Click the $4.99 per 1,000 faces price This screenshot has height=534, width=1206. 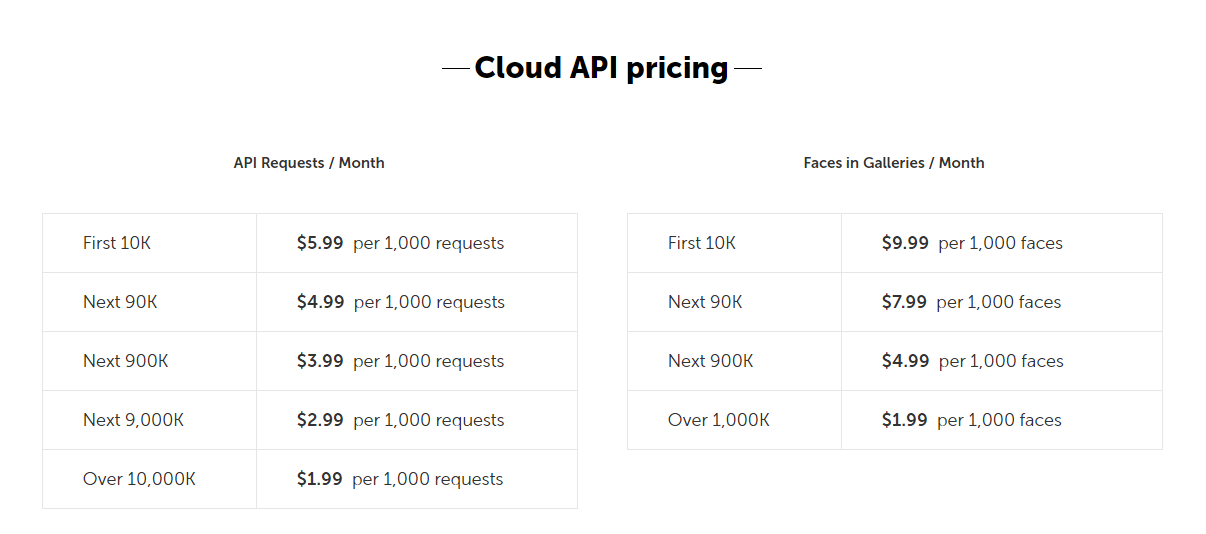tap(972, 361)
